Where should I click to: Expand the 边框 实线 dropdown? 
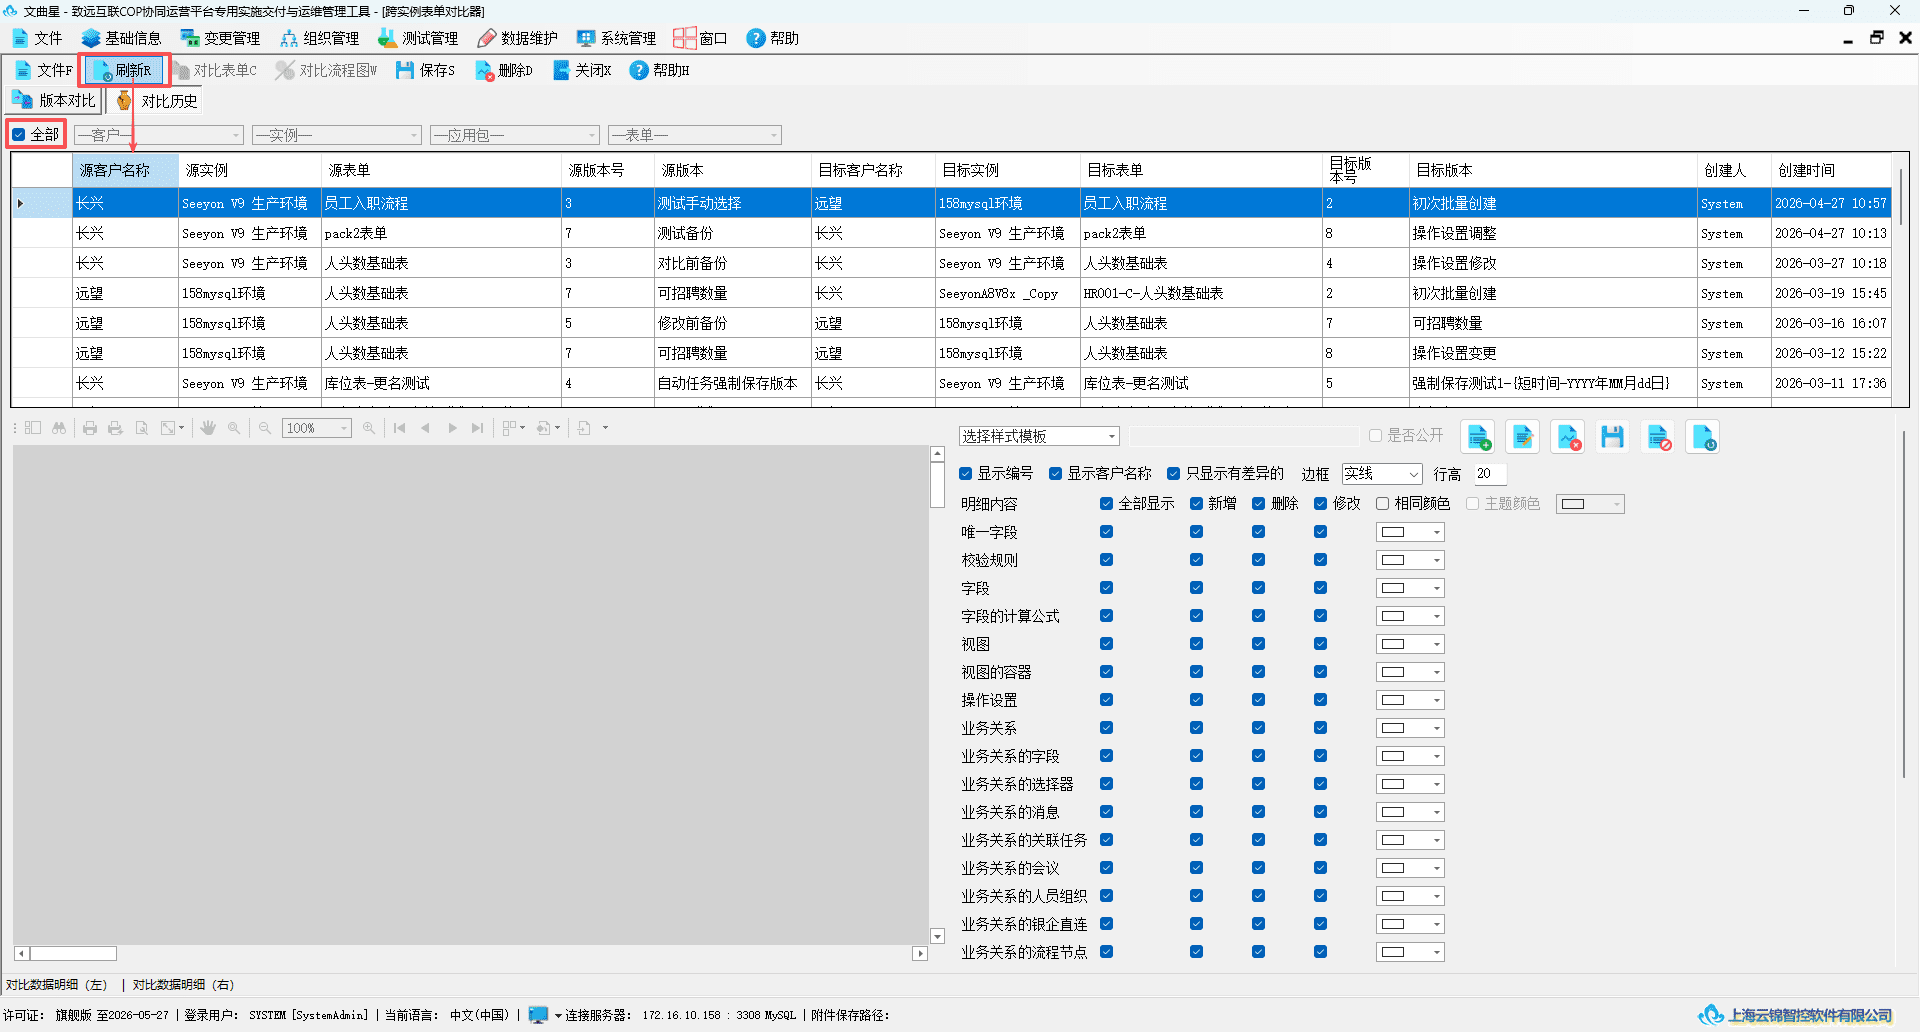coord(1382,474)
